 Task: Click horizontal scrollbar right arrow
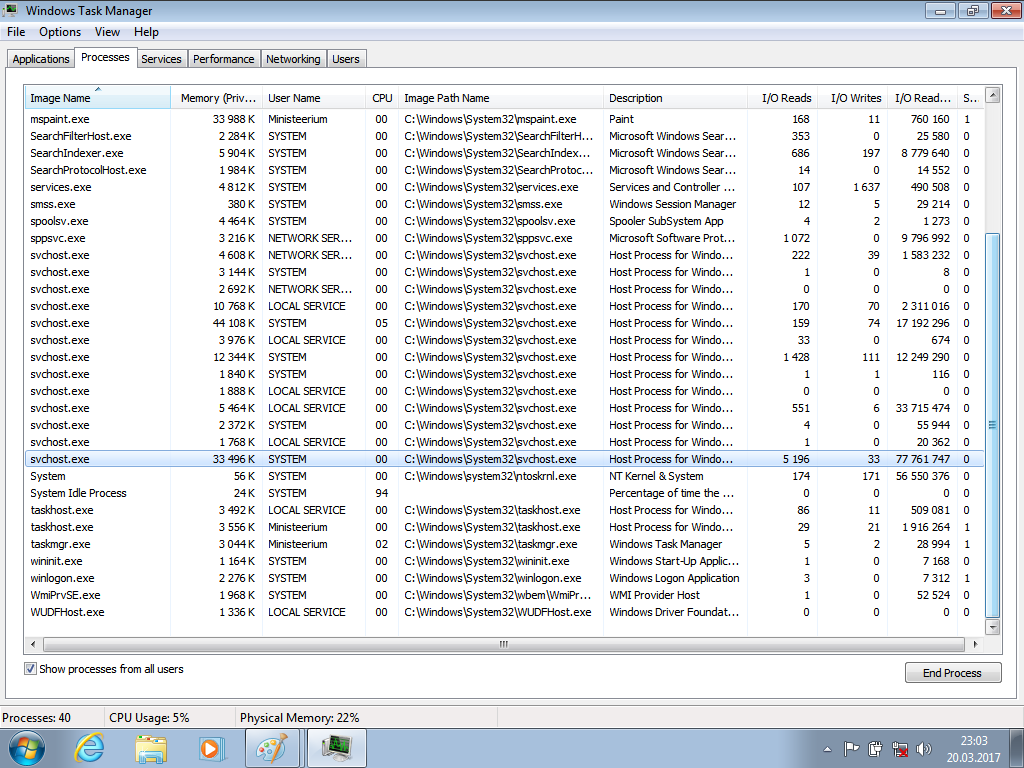coord(975,644)
